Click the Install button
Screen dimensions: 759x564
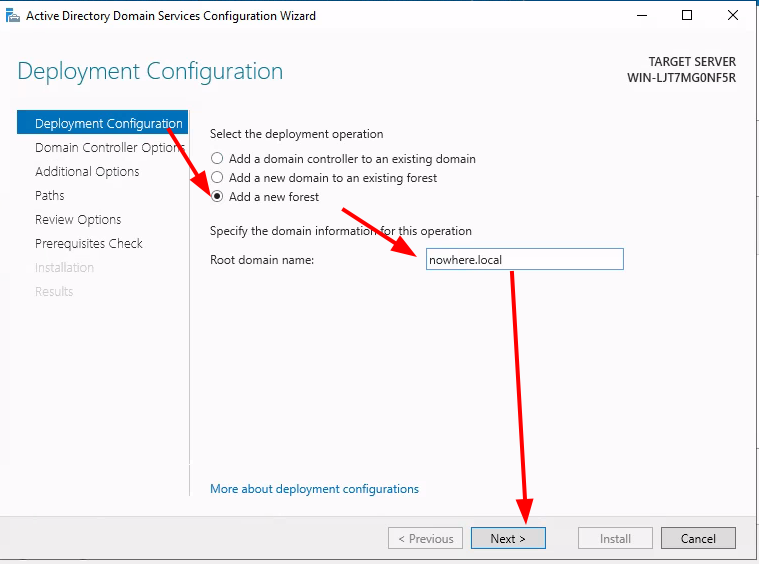pyautogui.click(x=615, y=538)
